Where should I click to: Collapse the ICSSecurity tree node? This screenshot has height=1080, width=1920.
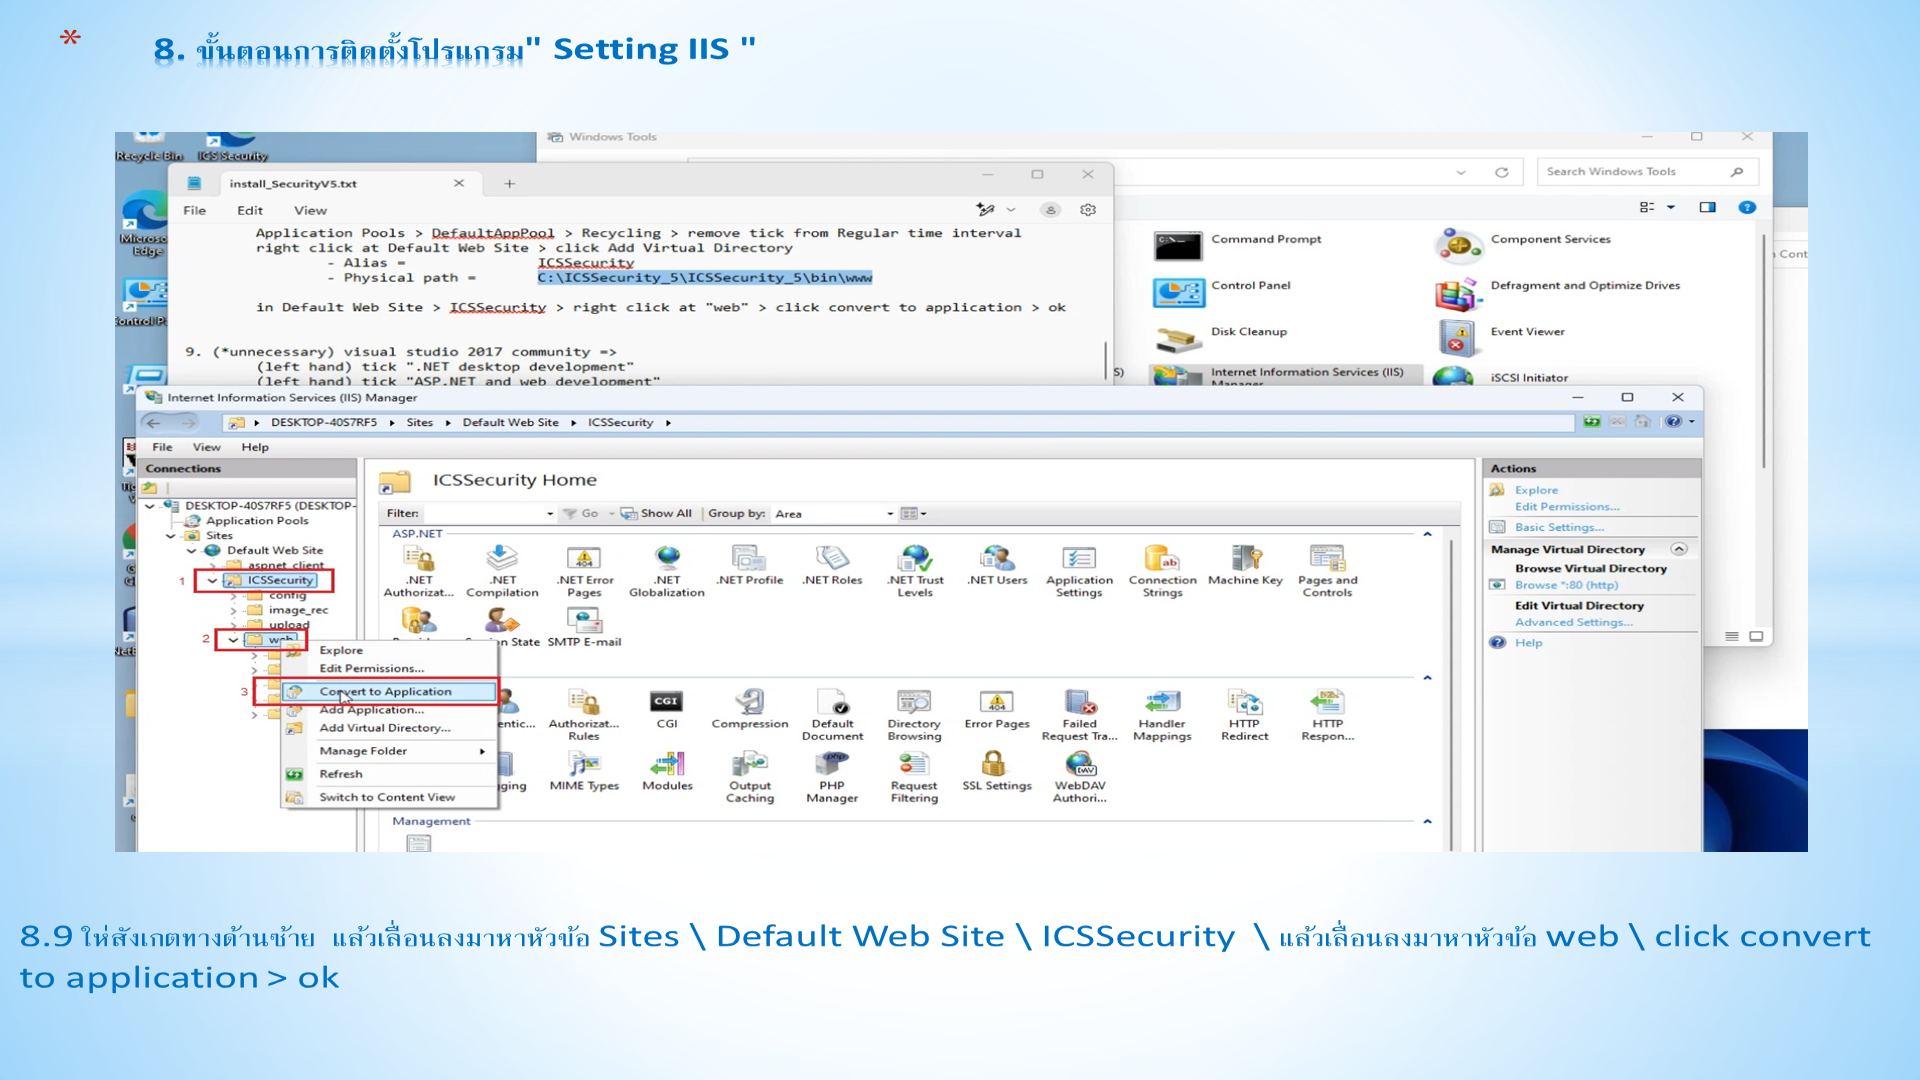212,580
